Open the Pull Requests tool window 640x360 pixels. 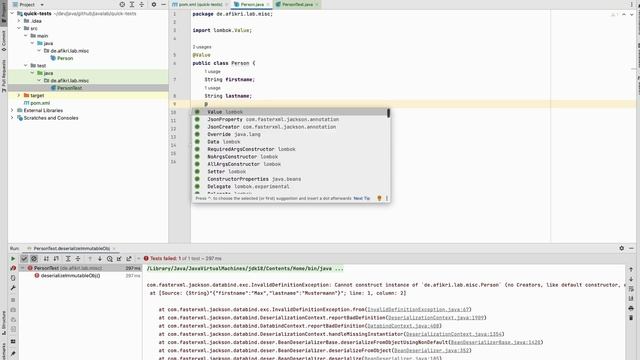[4, 76]
